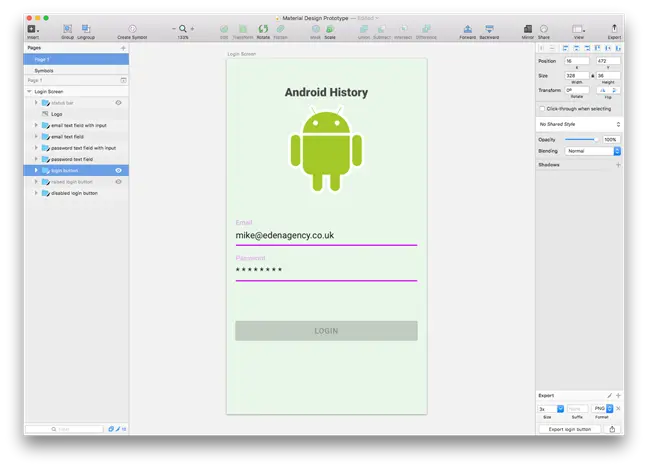648x469 pixels.
Task: Click Export login button
Action: click(569, 429)
